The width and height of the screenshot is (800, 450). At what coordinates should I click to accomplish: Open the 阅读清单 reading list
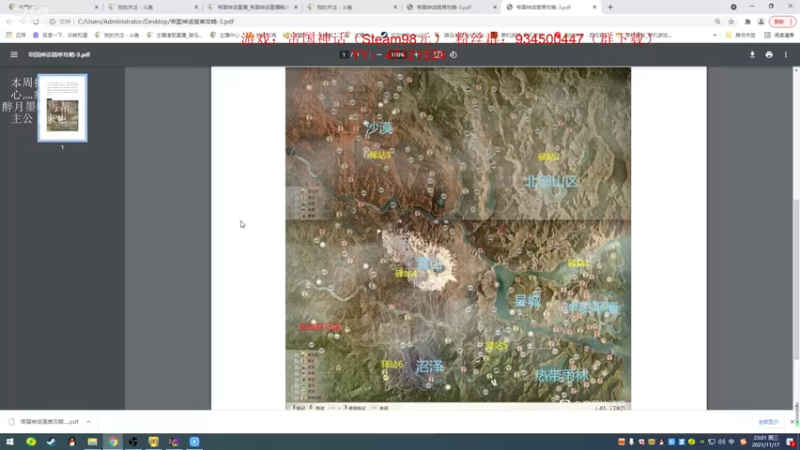point(780,35)
